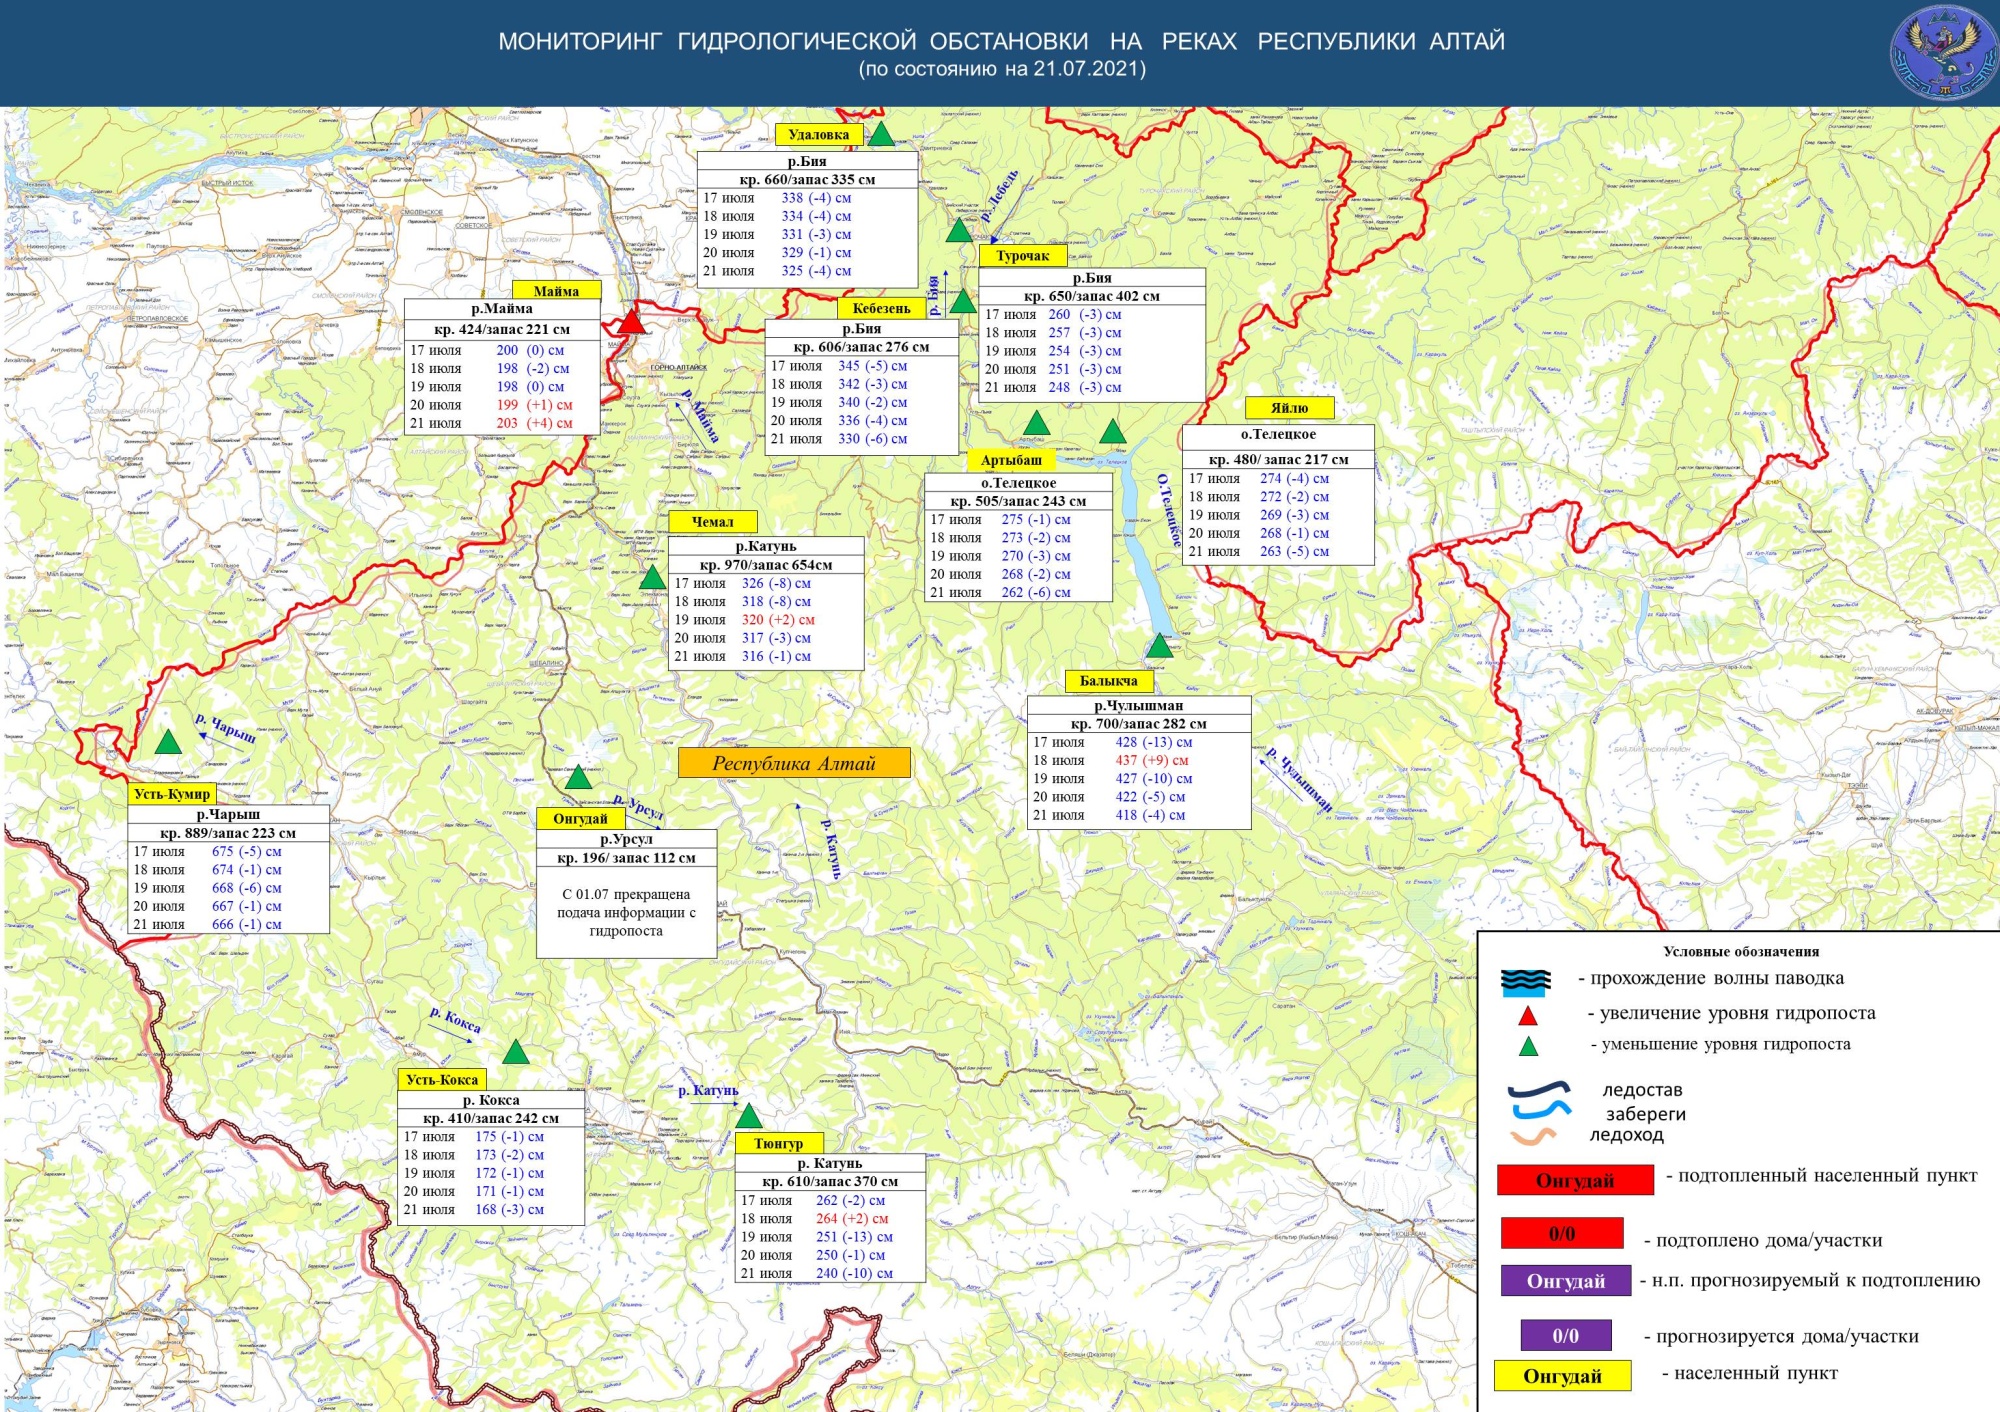The image size is (2000, 1412).
Task: Click 21 июля 330 (-6) см in Кебезень table
Action: 839,439
